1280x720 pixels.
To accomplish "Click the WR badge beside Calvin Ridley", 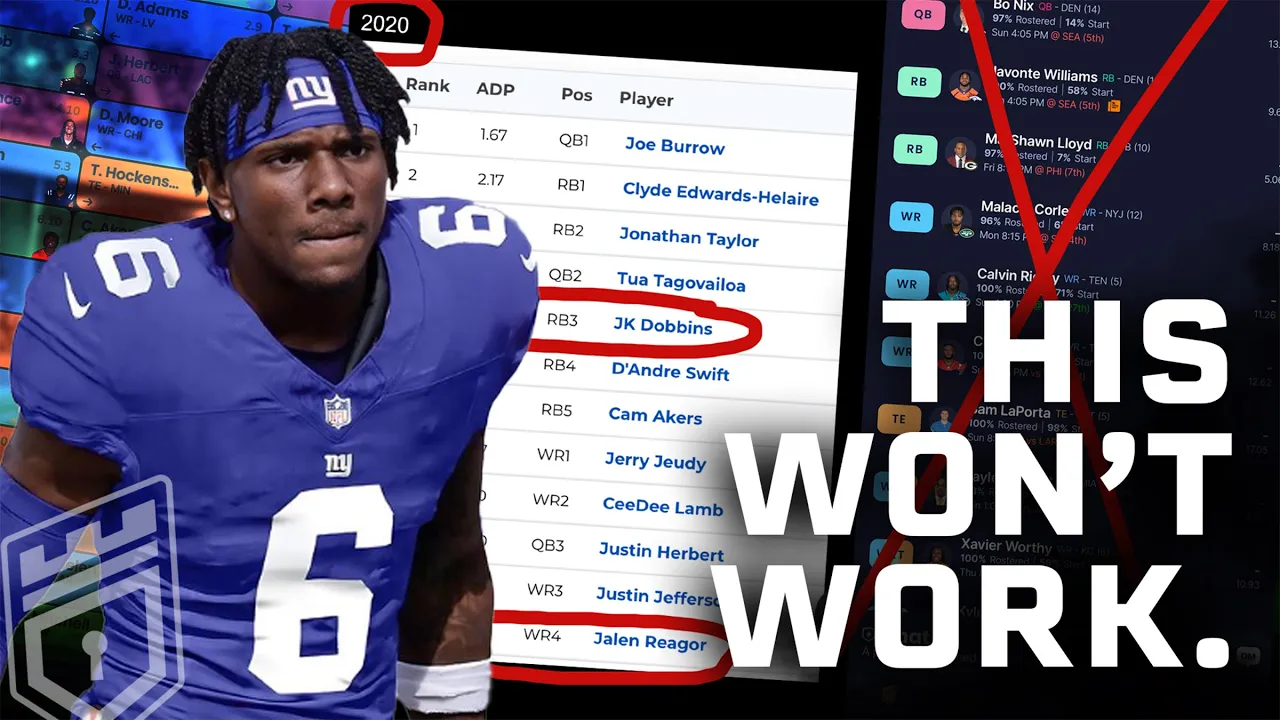I will tap(906, 284).
